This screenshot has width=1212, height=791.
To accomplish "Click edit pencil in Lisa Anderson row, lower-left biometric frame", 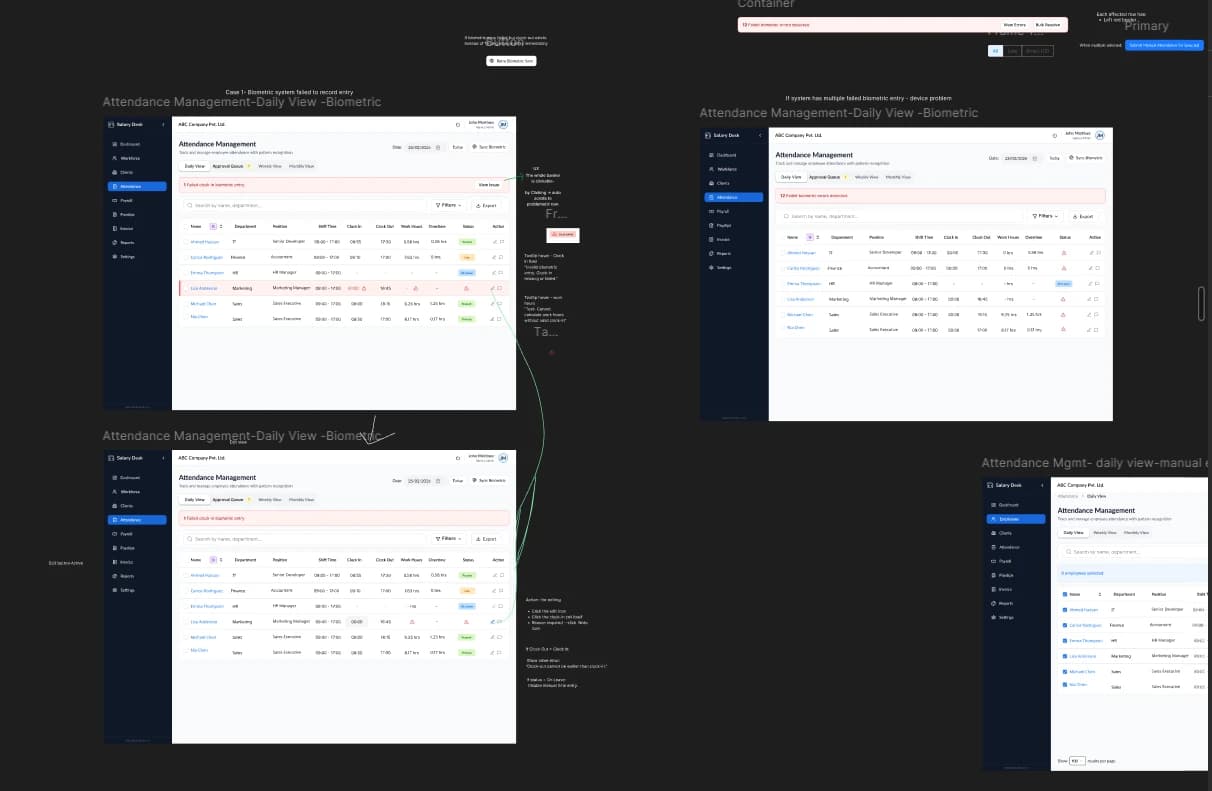I will (493, 621).
